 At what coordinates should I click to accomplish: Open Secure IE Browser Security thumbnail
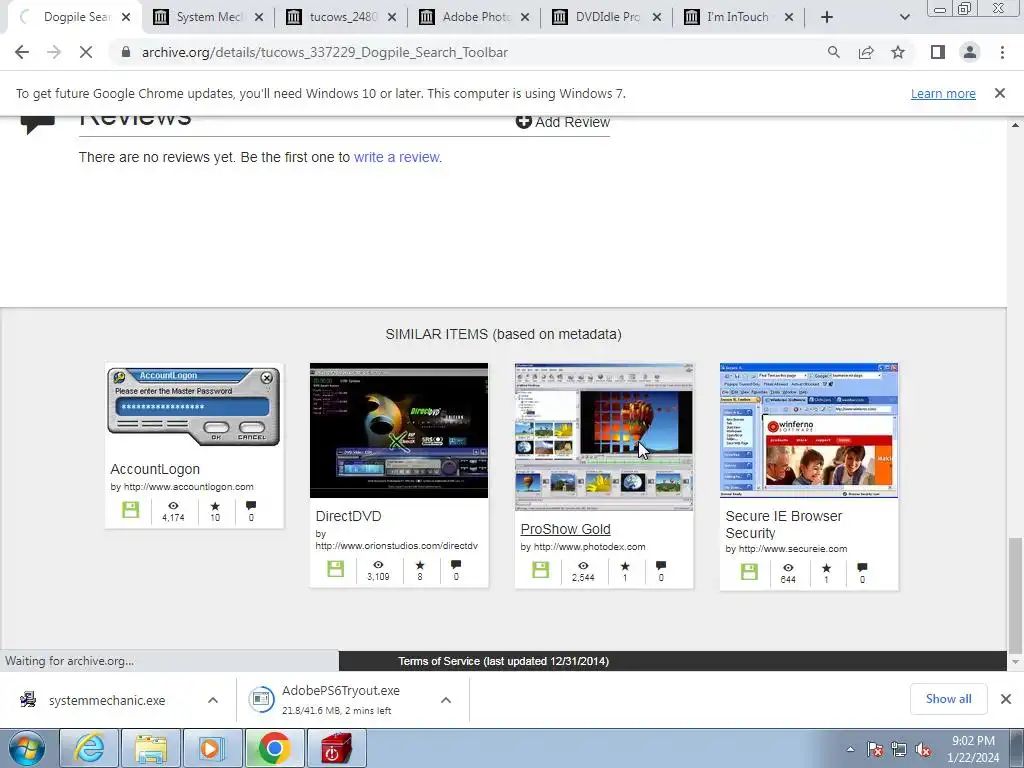click(x=809, y=430)
